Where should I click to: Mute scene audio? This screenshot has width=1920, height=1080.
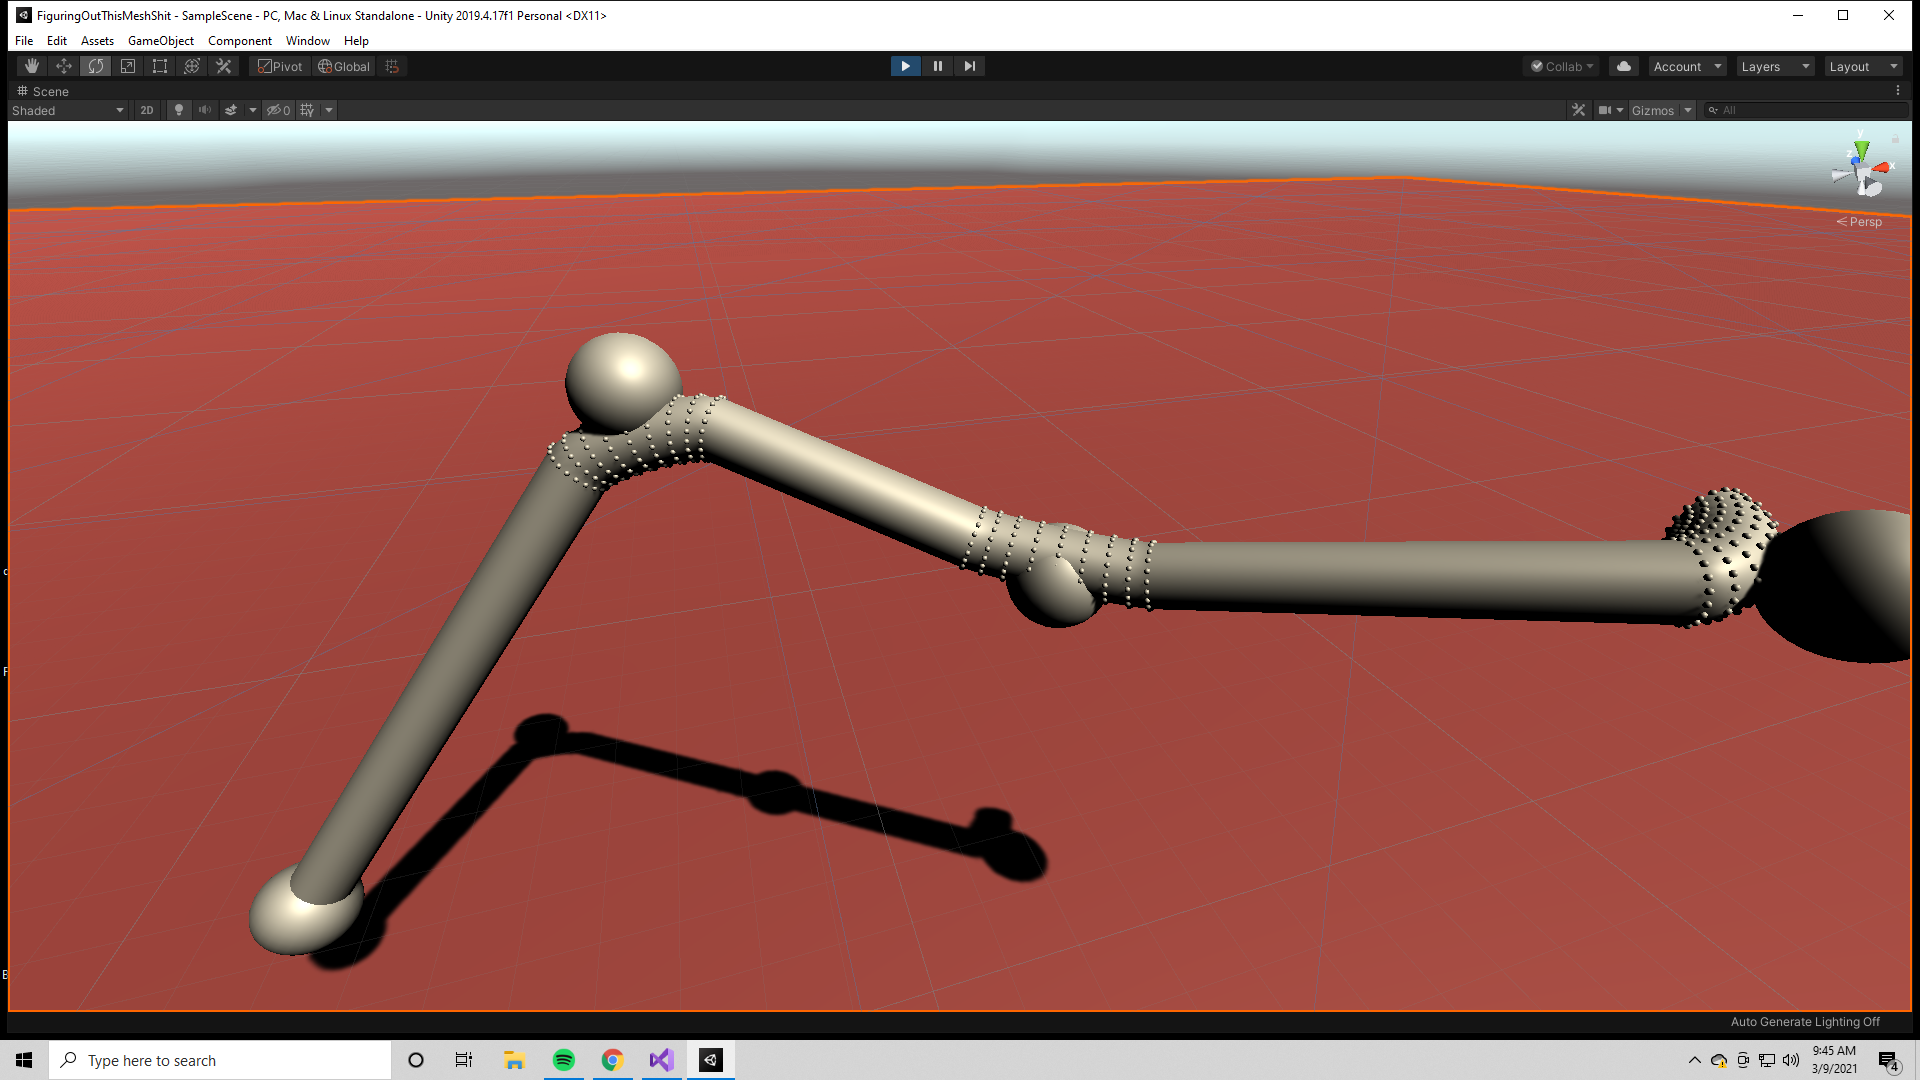(205, 110)
